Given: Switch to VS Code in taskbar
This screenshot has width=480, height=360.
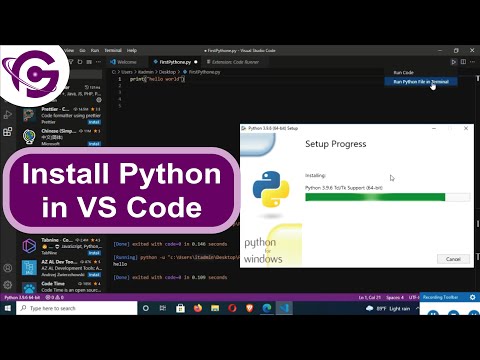Looking at the screenshot, I should pos(284,308).
